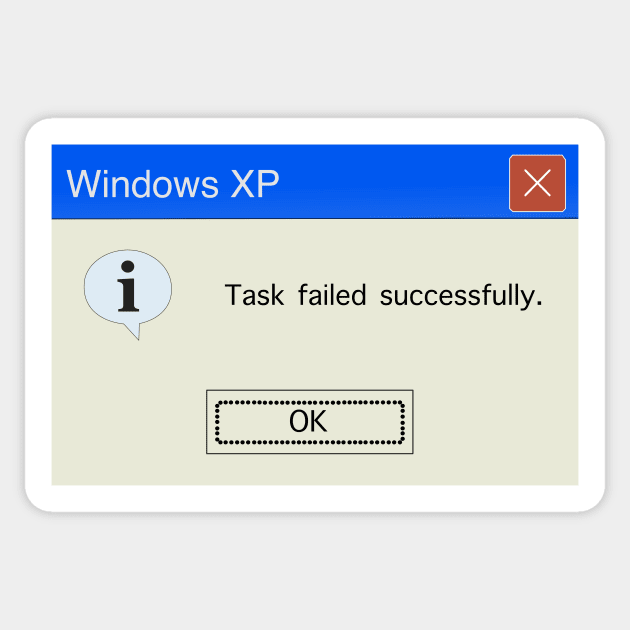Close the Windows XP dialog

(x=537, y=183)
